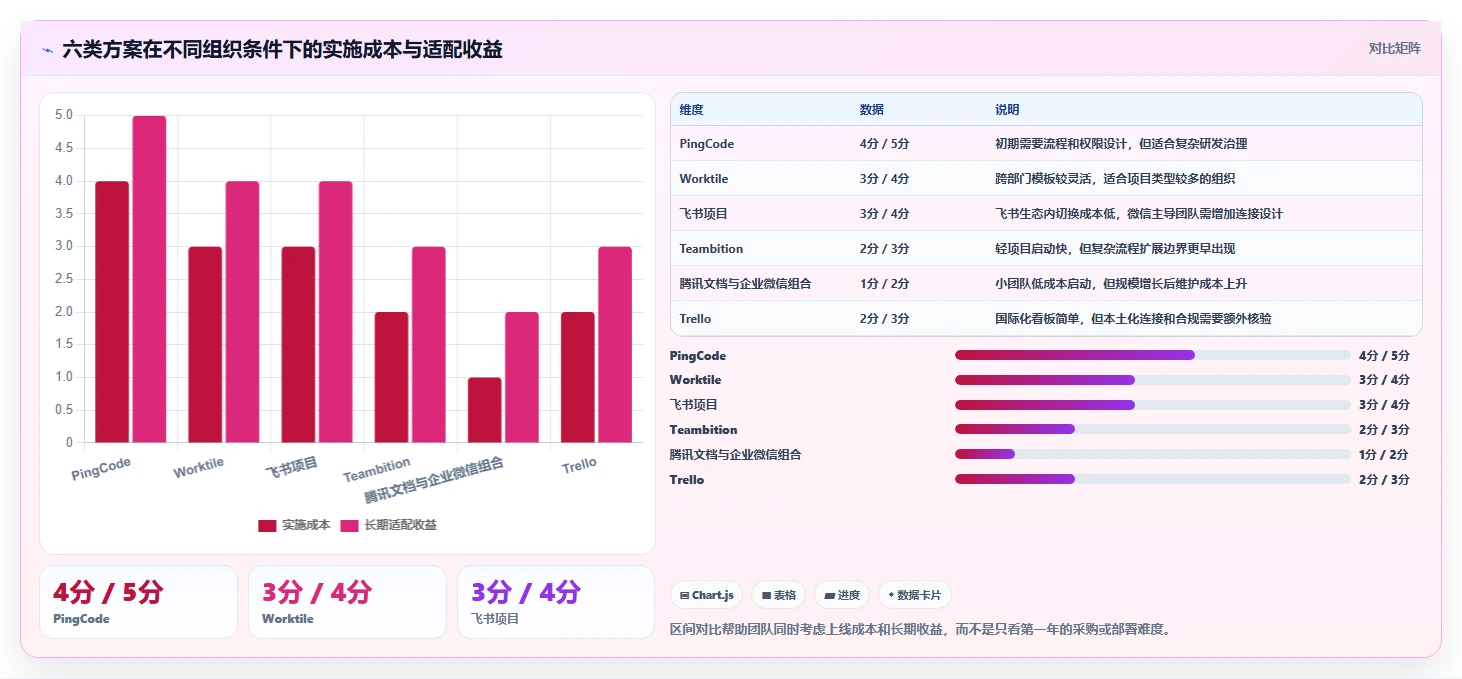Click 1分 / 2分 value beside progress bar
The width and height of the screenshot is (1462, 679).
point(1384,455)
